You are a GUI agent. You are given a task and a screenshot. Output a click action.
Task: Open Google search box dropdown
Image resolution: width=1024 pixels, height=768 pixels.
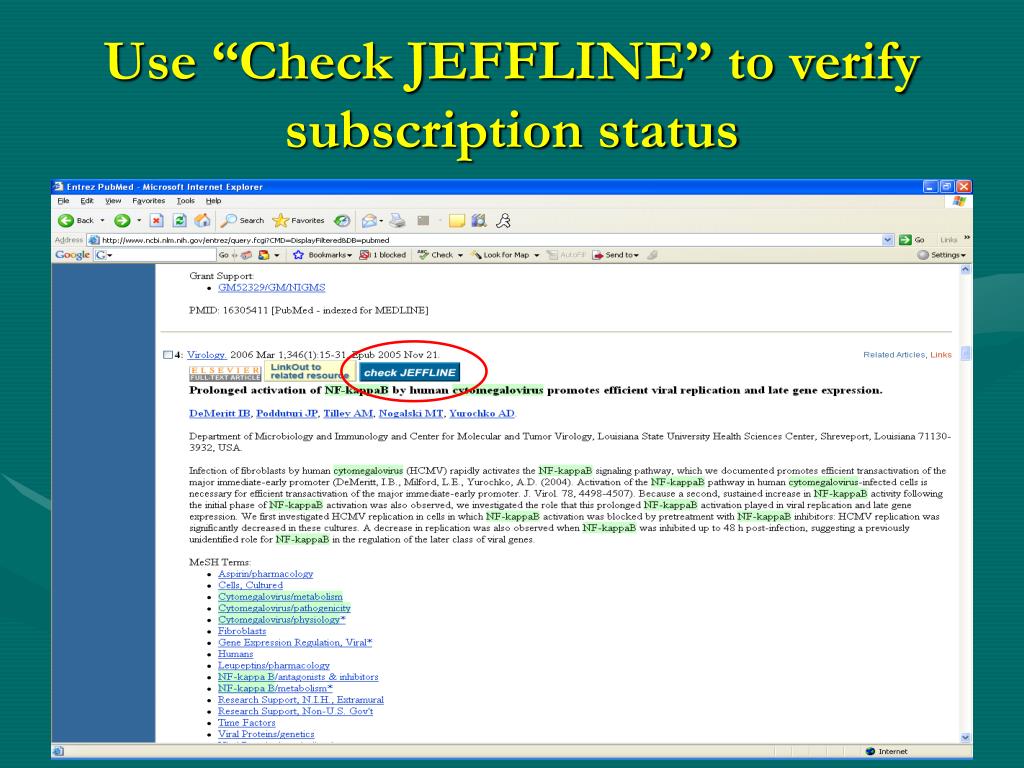(x=110, y=255)
